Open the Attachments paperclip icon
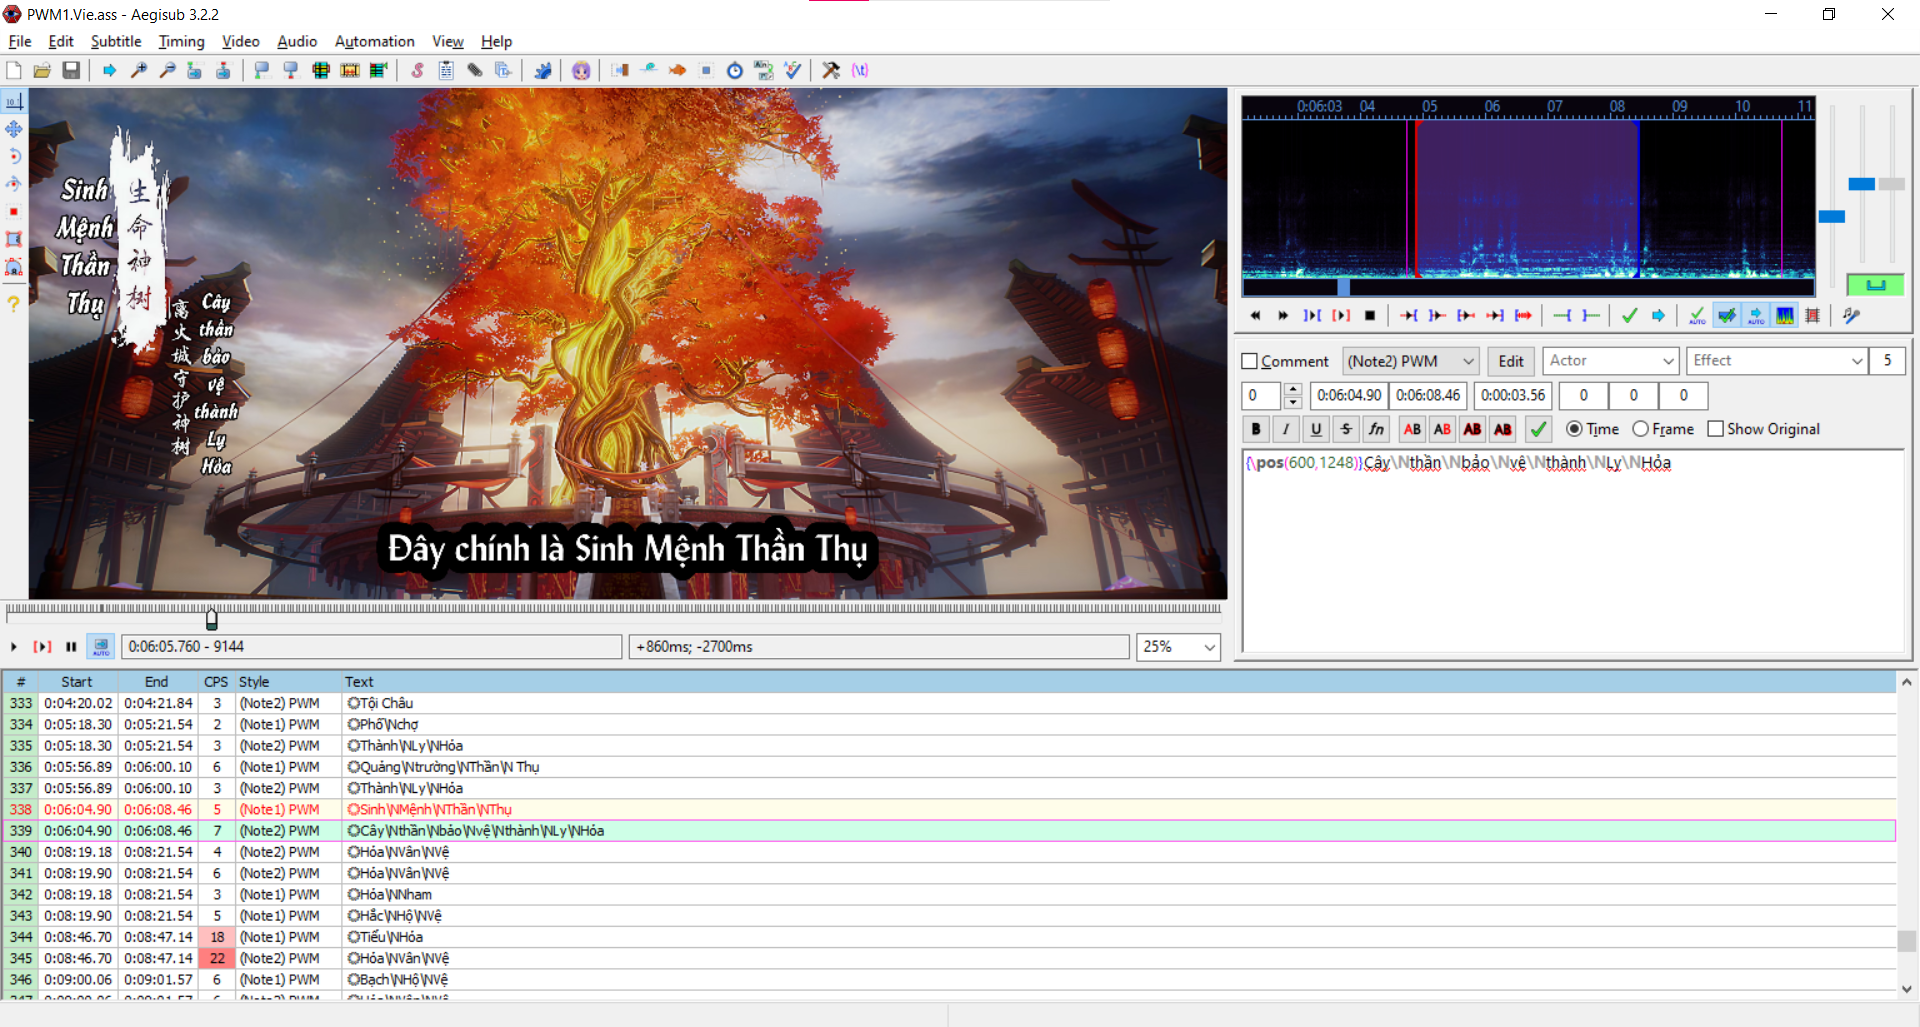 [x=475, y=70]
